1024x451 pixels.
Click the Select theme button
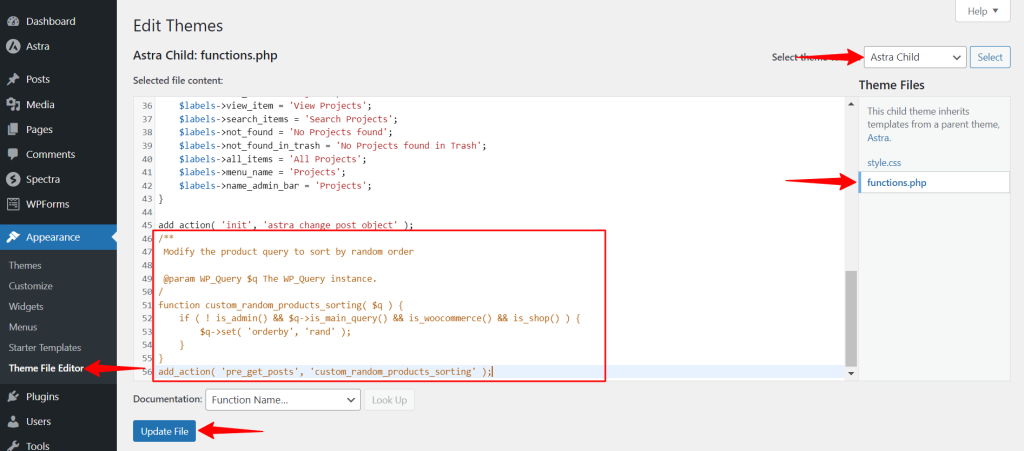tap(990, 57)
